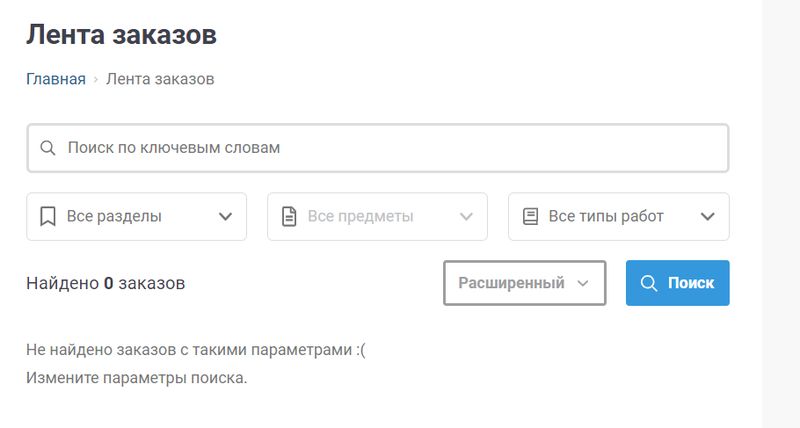Go to Главная via breadcrumb link
This screenshot has height=428, width=800.
click(x=56, y=79)
